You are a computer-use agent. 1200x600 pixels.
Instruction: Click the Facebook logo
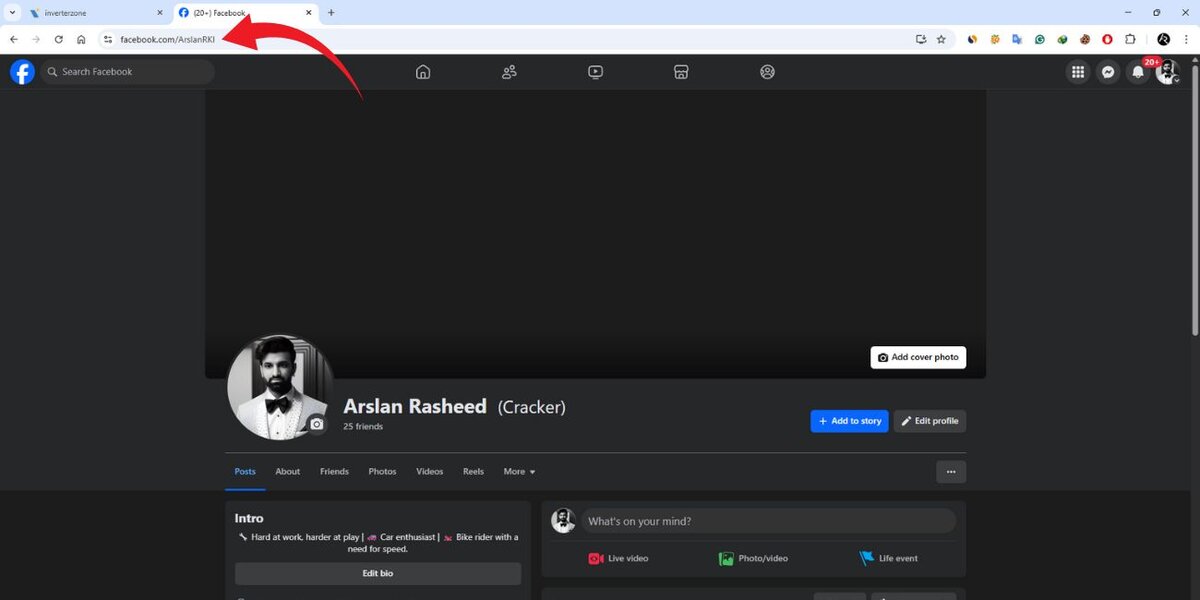tap(22, 72)
